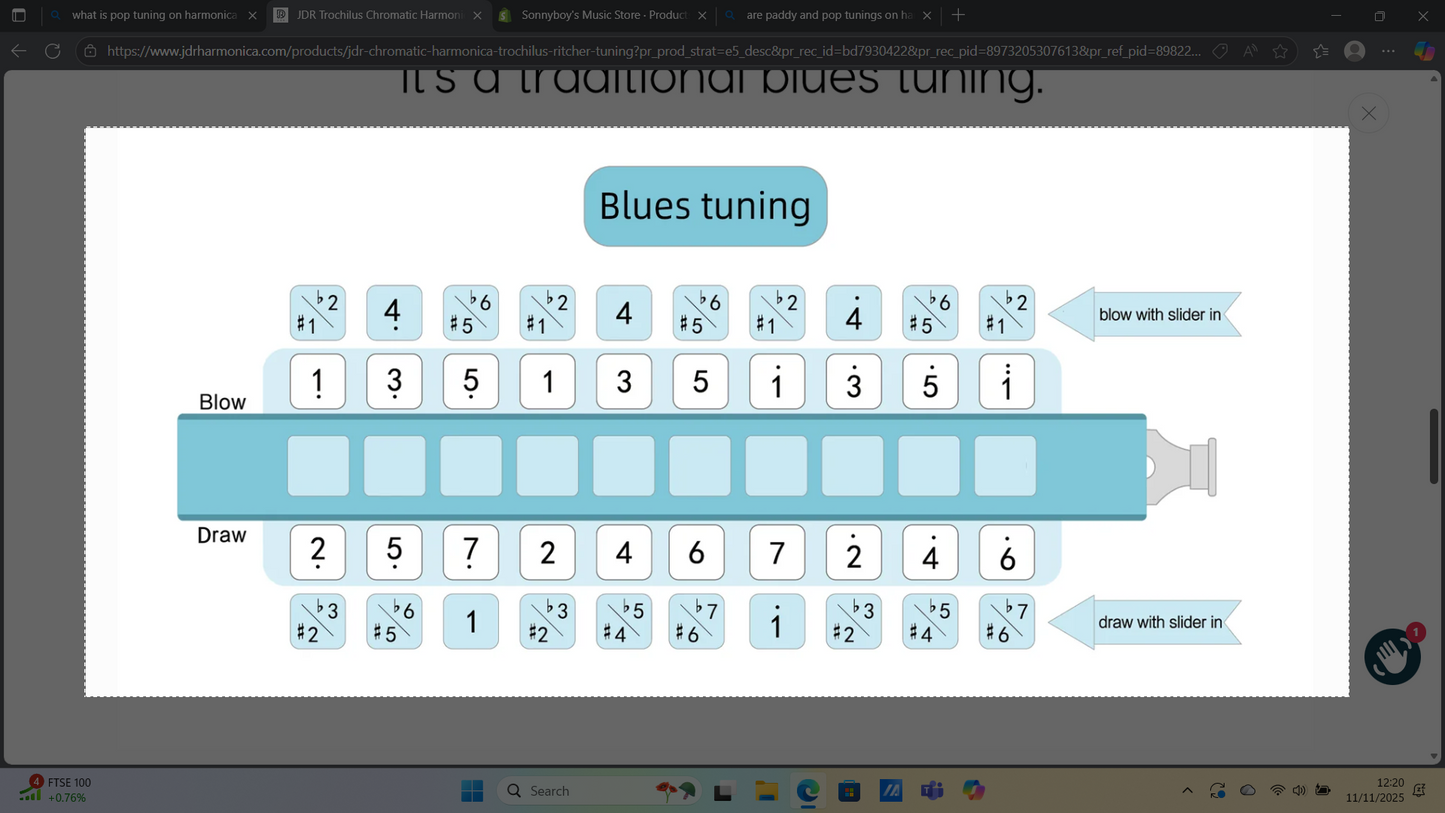The height and width of the screenshot is (813, 1445).
Task: Open the Shopify chat bubble
Action: (1392, 656)
